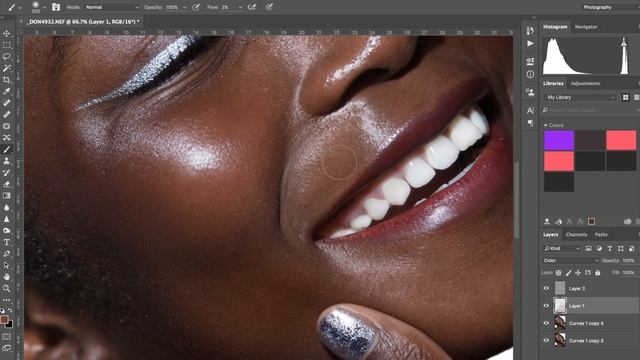The width and height of the screenshot is (640, 360).
Task: Hide Layer 1 with its eye icon
Action: point(546,306)
